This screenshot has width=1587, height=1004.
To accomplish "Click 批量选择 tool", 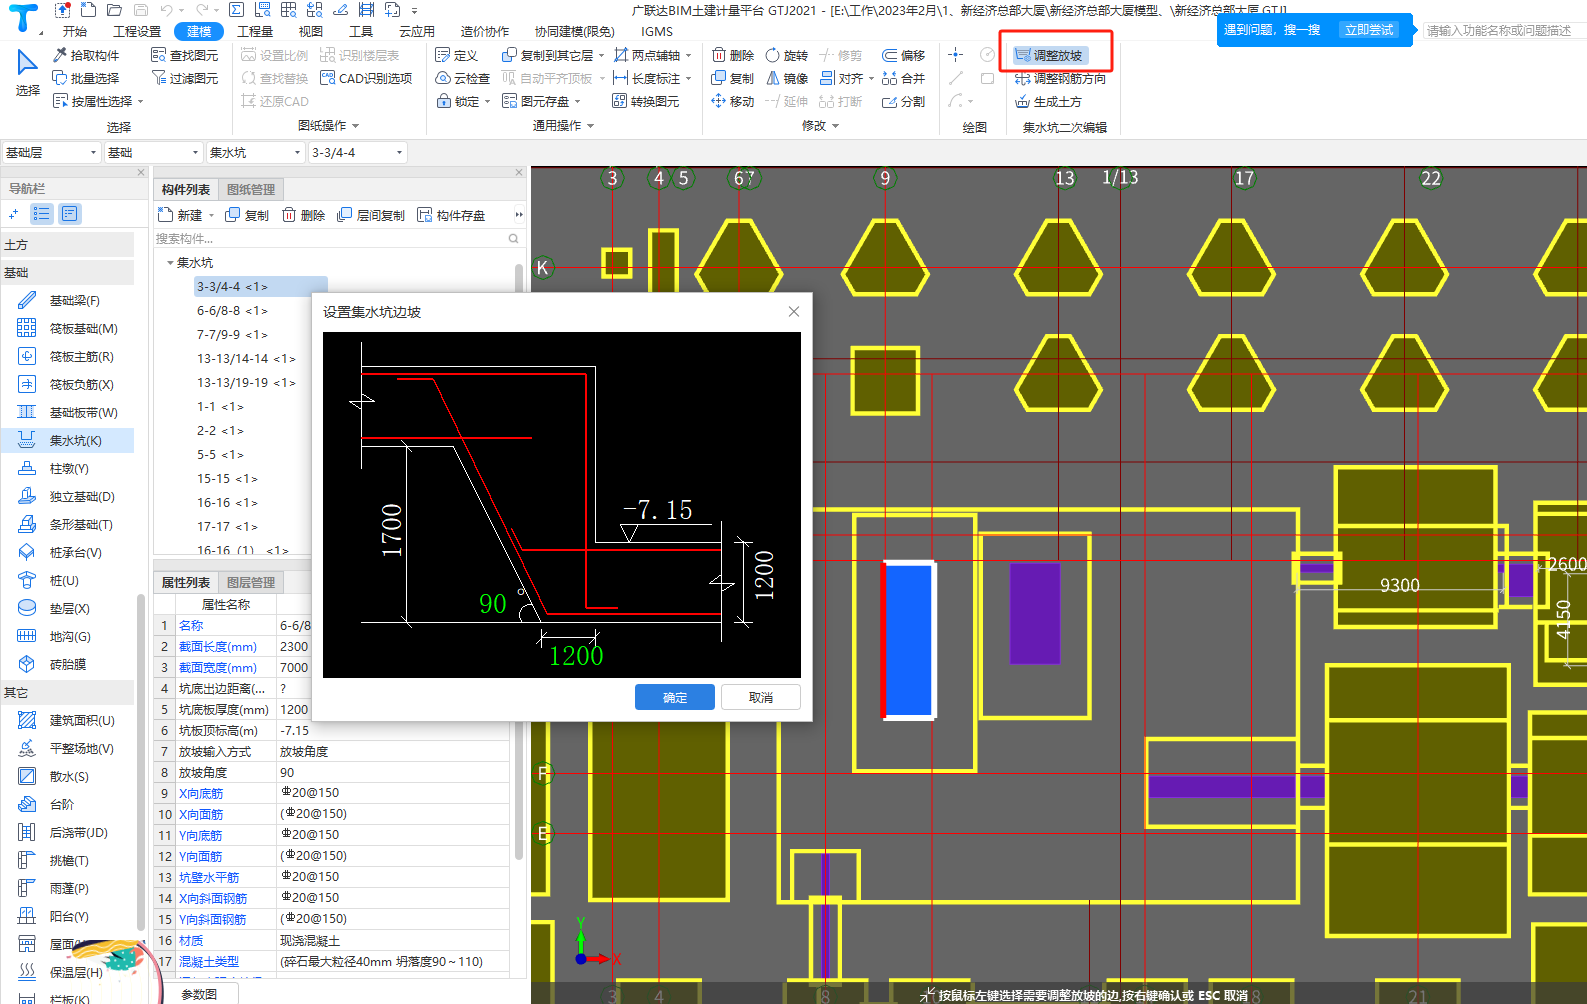I will (x=86, y=78).
